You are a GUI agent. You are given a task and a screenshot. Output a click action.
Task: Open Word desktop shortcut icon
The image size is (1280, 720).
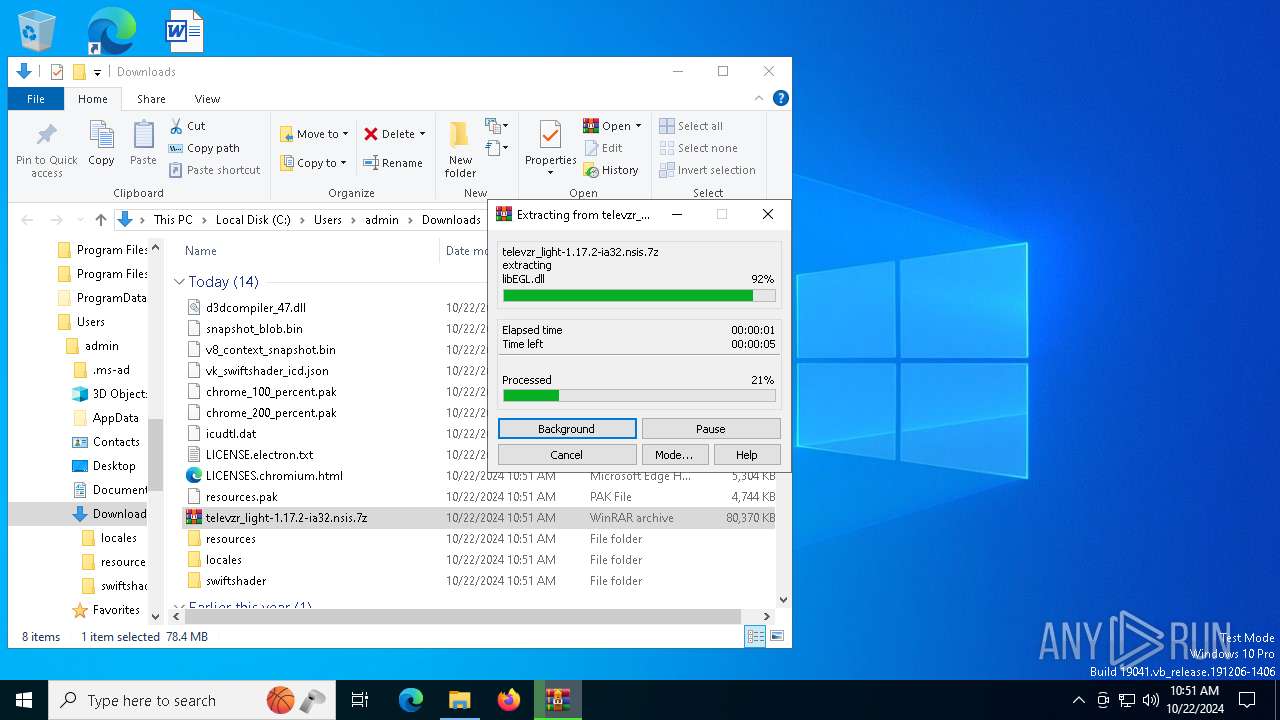pos(185,31)
